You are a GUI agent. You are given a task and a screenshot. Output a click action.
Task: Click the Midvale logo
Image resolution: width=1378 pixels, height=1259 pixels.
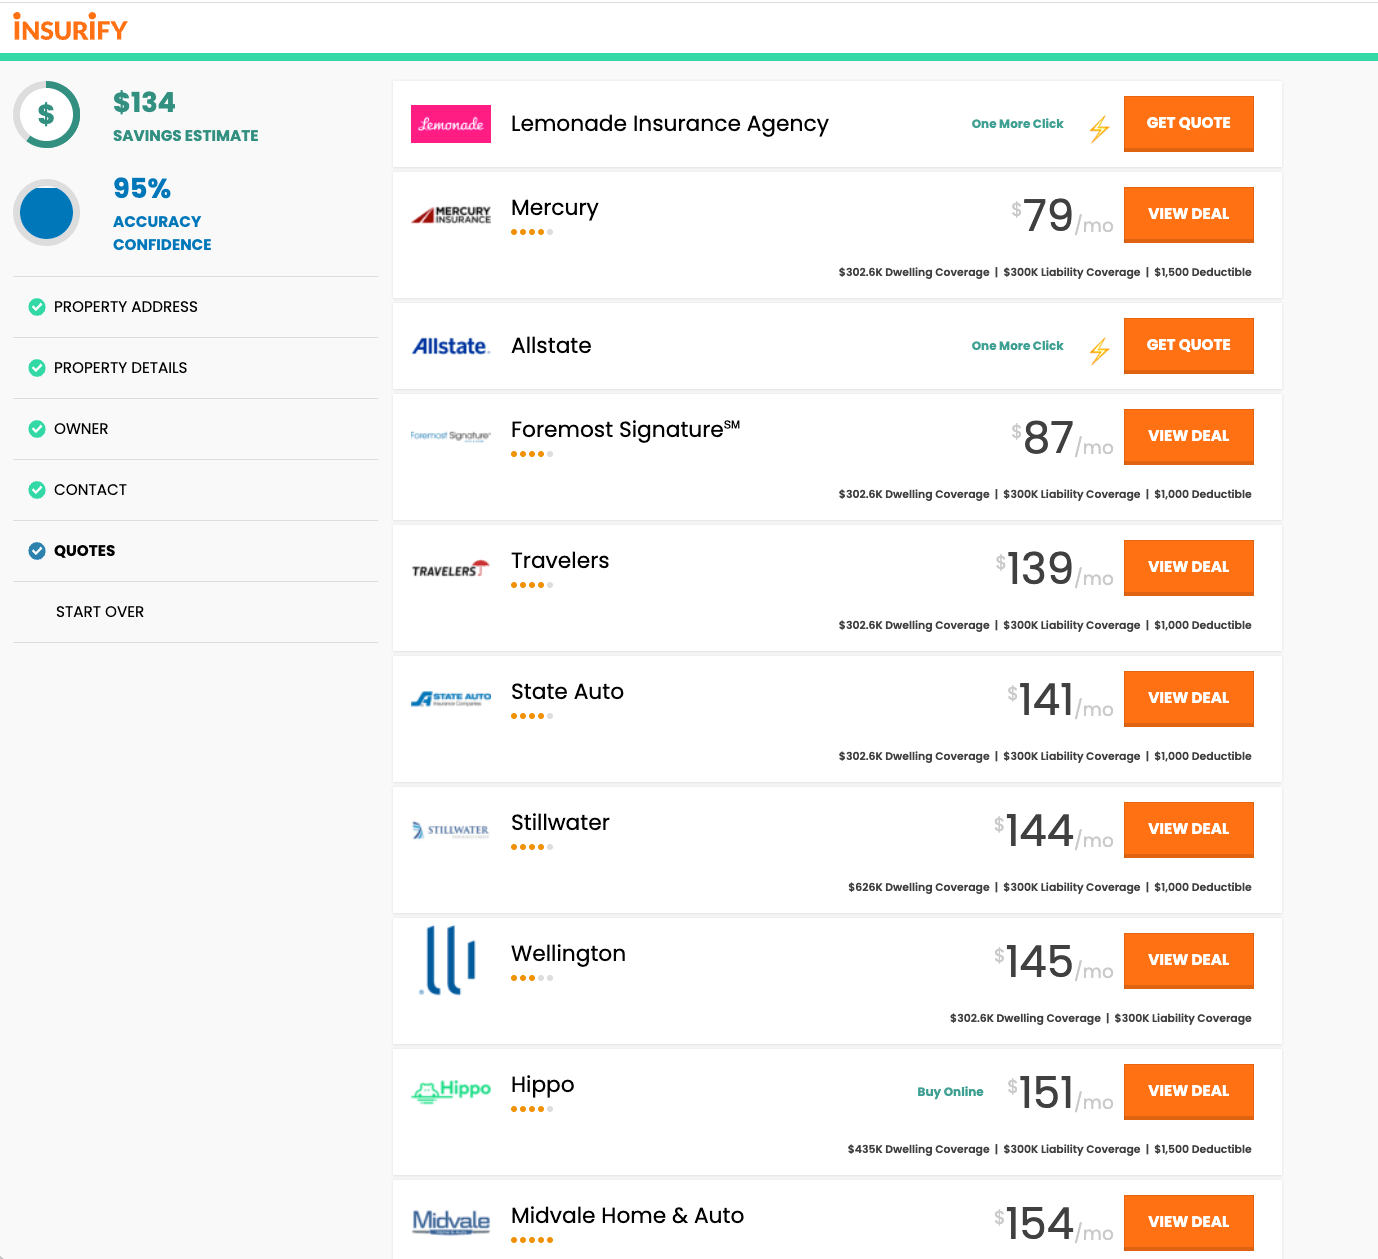pos(451,1222)
